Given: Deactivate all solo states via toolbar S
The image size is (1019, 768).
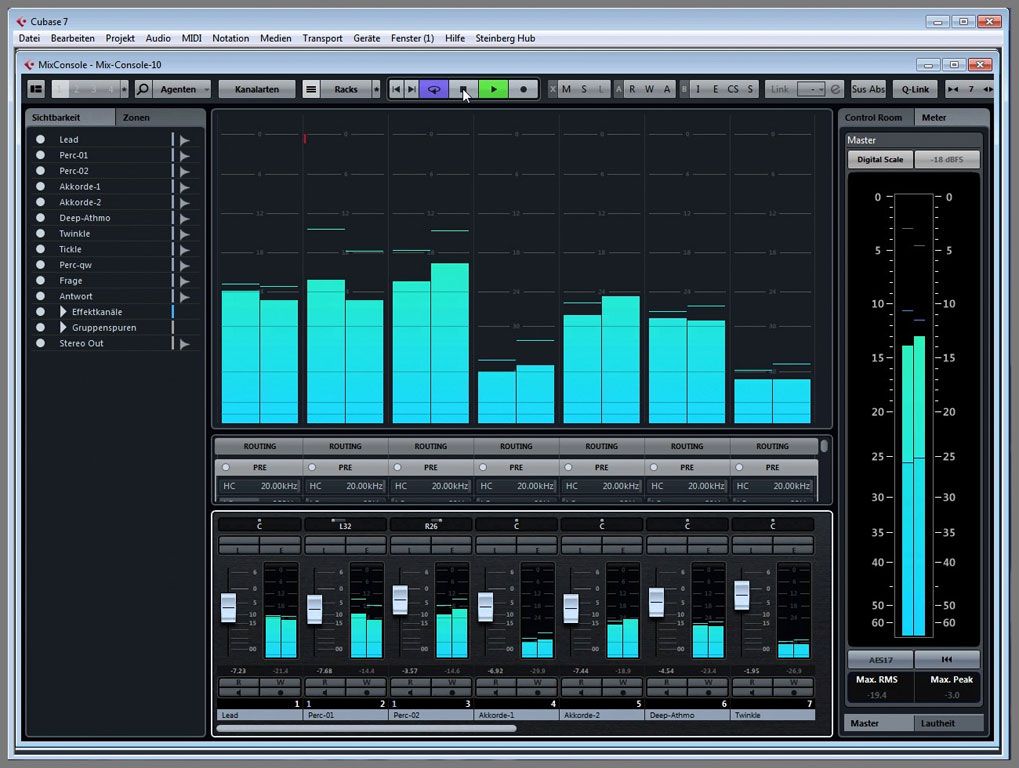Looking at the screenshot, I should click(584, 89).
